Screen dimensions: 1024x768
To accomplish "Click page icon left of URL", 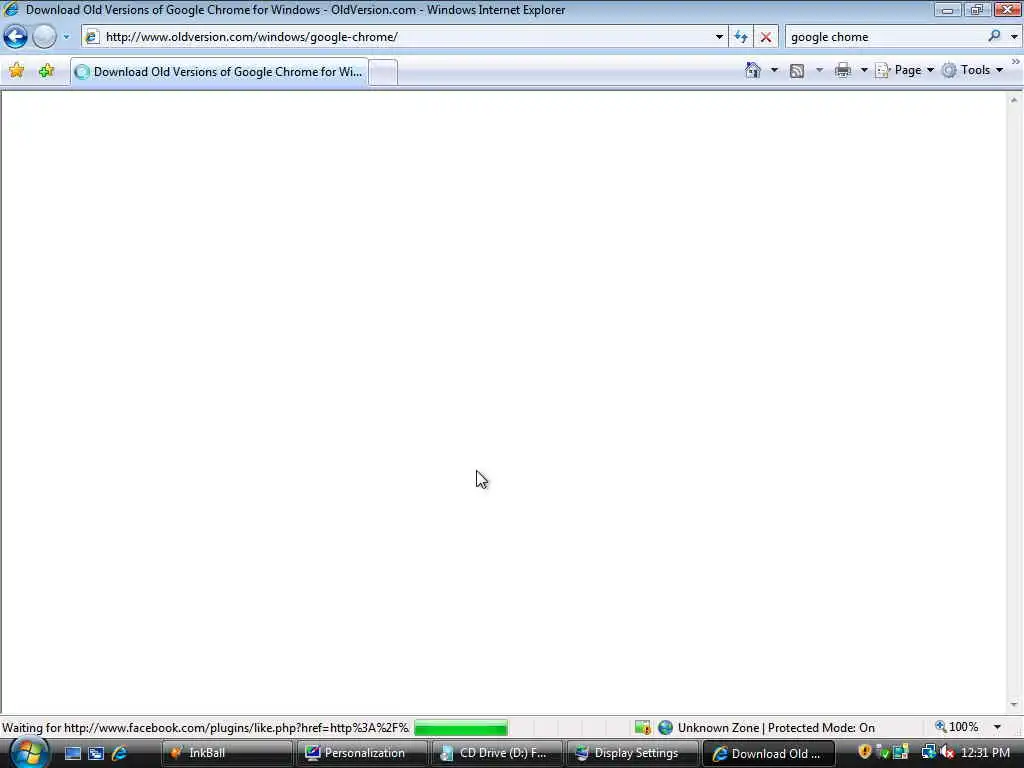I will point(92,37).
